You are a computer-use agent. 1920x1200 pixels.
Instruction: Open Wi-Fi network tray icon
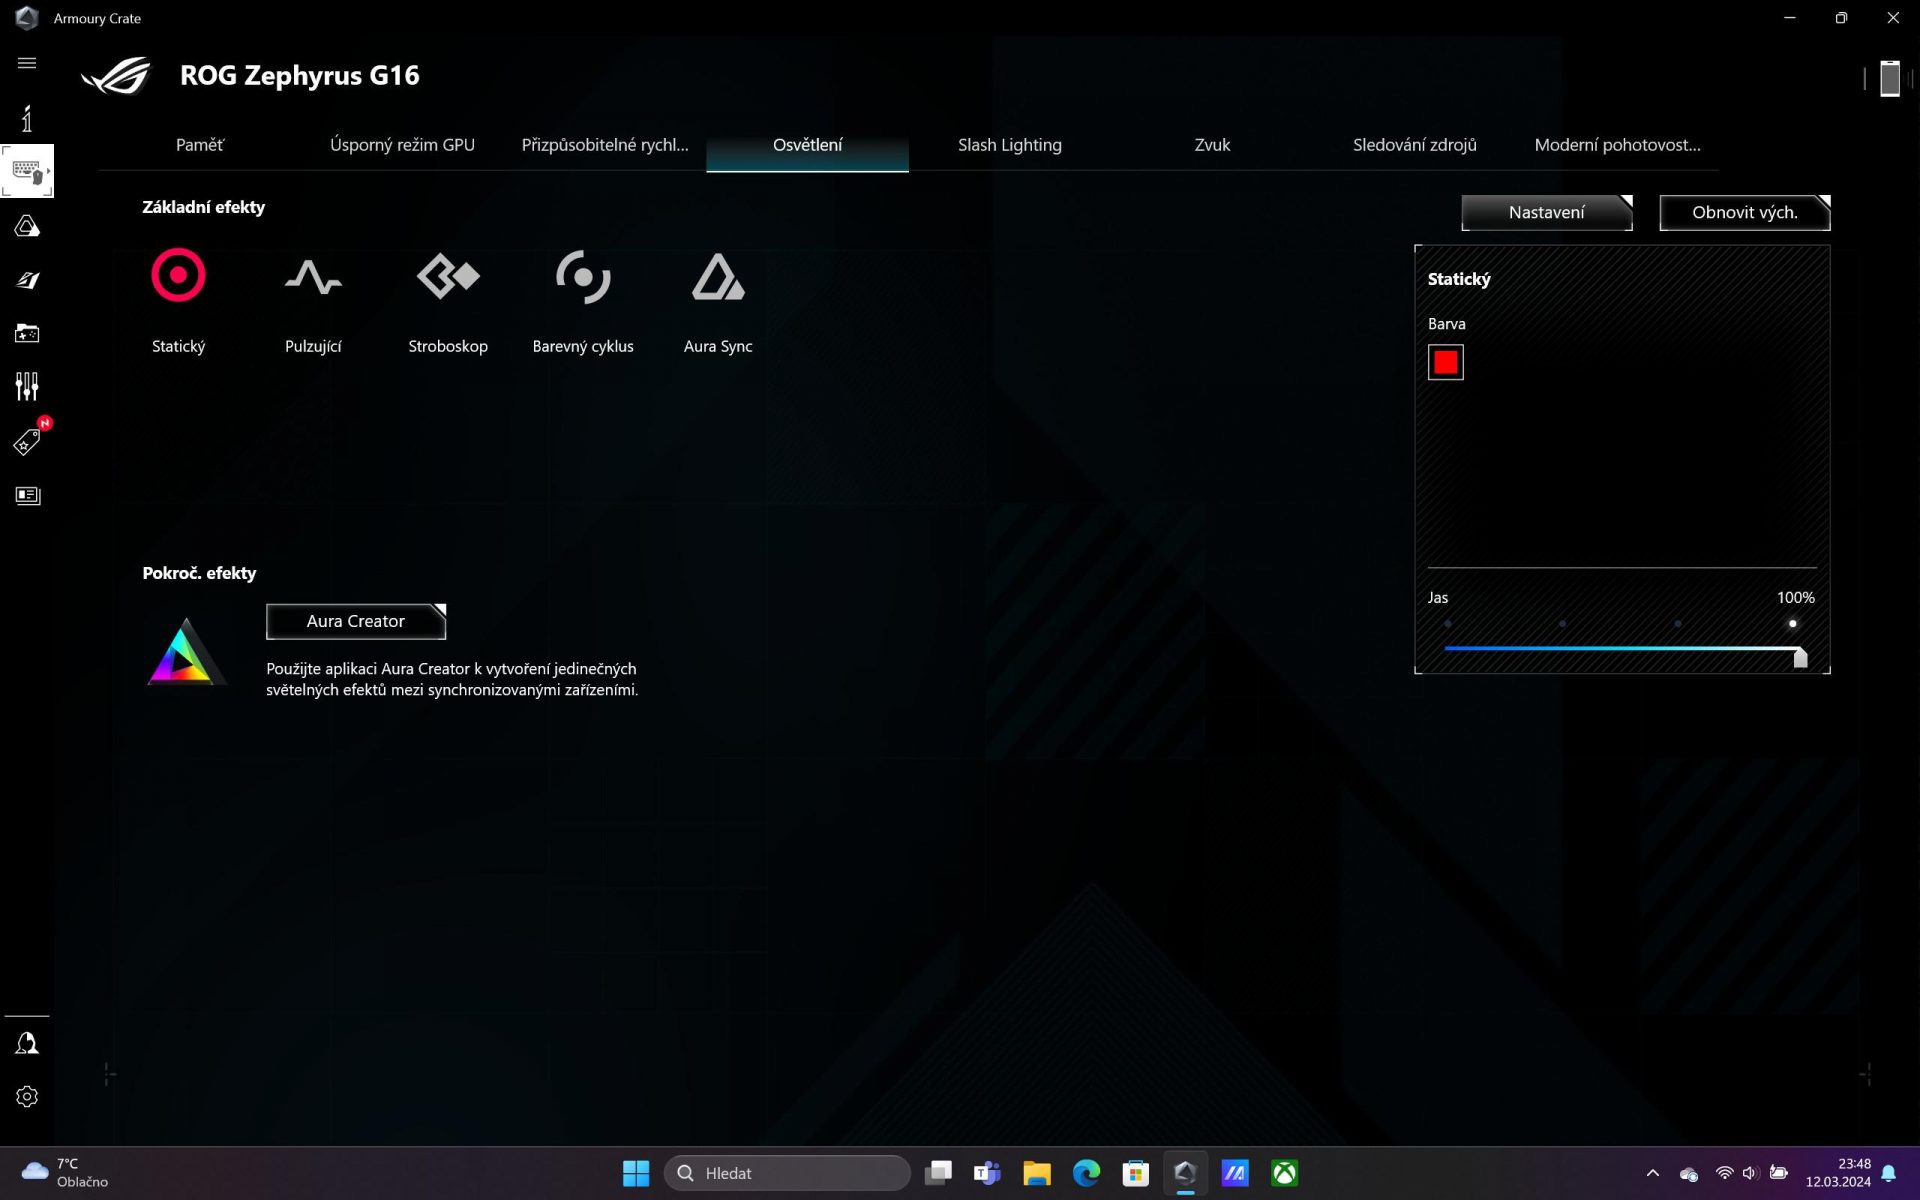1724,1173
